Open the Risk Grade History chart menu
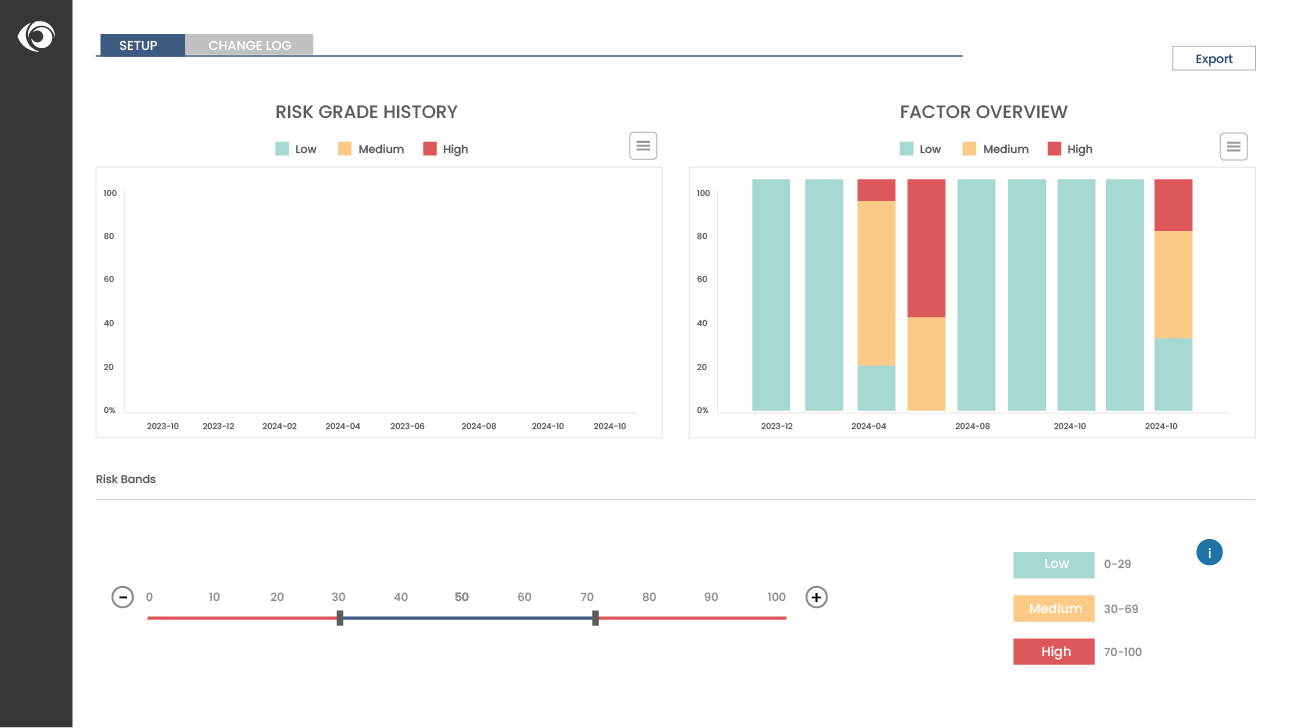This screenshot has width=1300, height=728. pos(643,146)
